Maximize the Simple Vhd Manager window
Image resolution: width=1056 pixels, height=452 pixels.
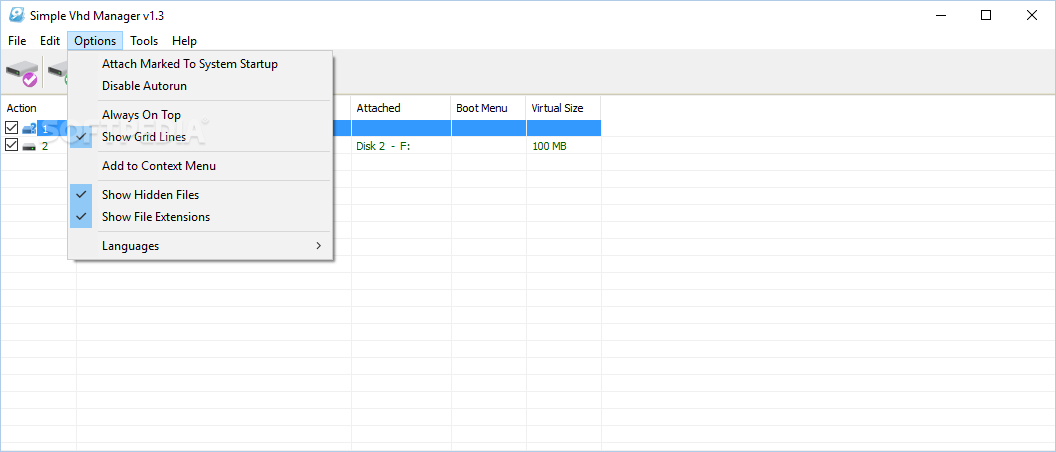click(x=986, y=15)
